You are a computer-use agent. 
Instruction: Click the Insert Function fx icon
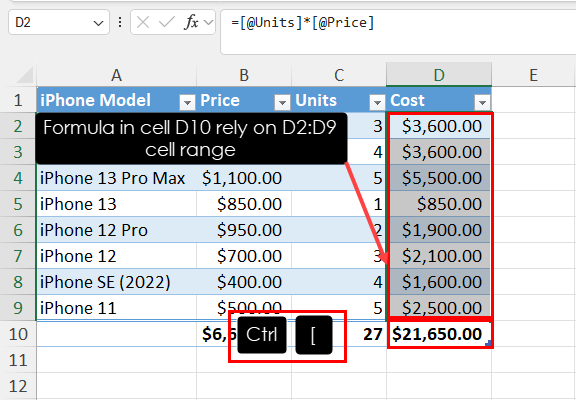191,22
